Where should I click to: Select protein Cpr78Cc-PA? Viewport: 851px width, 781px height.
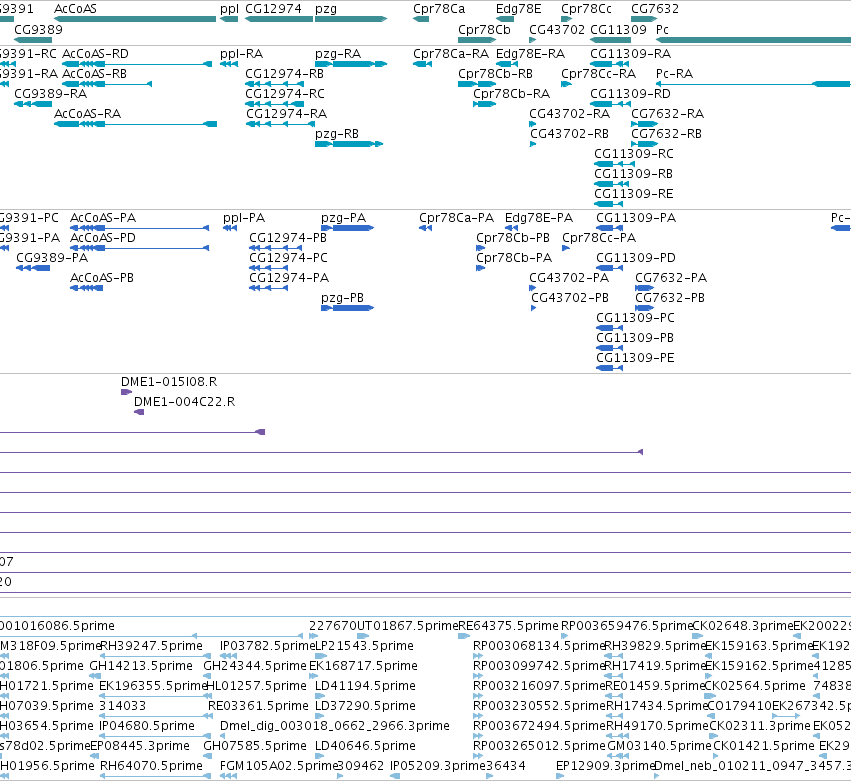(x=599, y=239)
